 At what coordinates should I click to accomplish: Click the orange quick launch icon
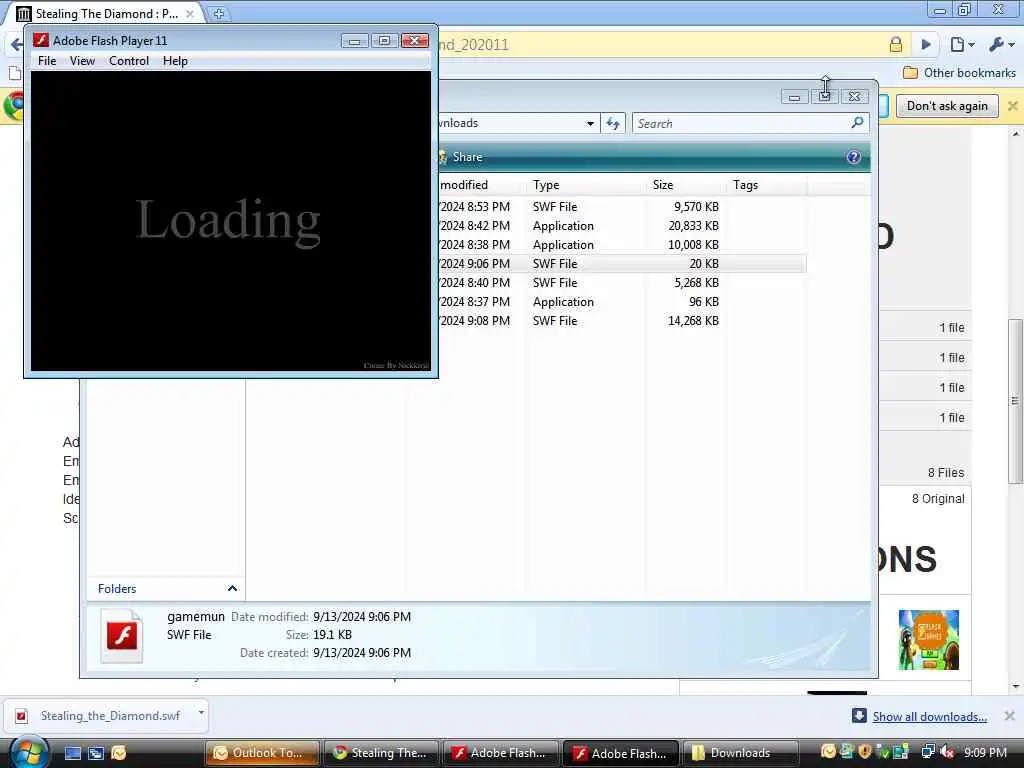click(x=118, y=753)
